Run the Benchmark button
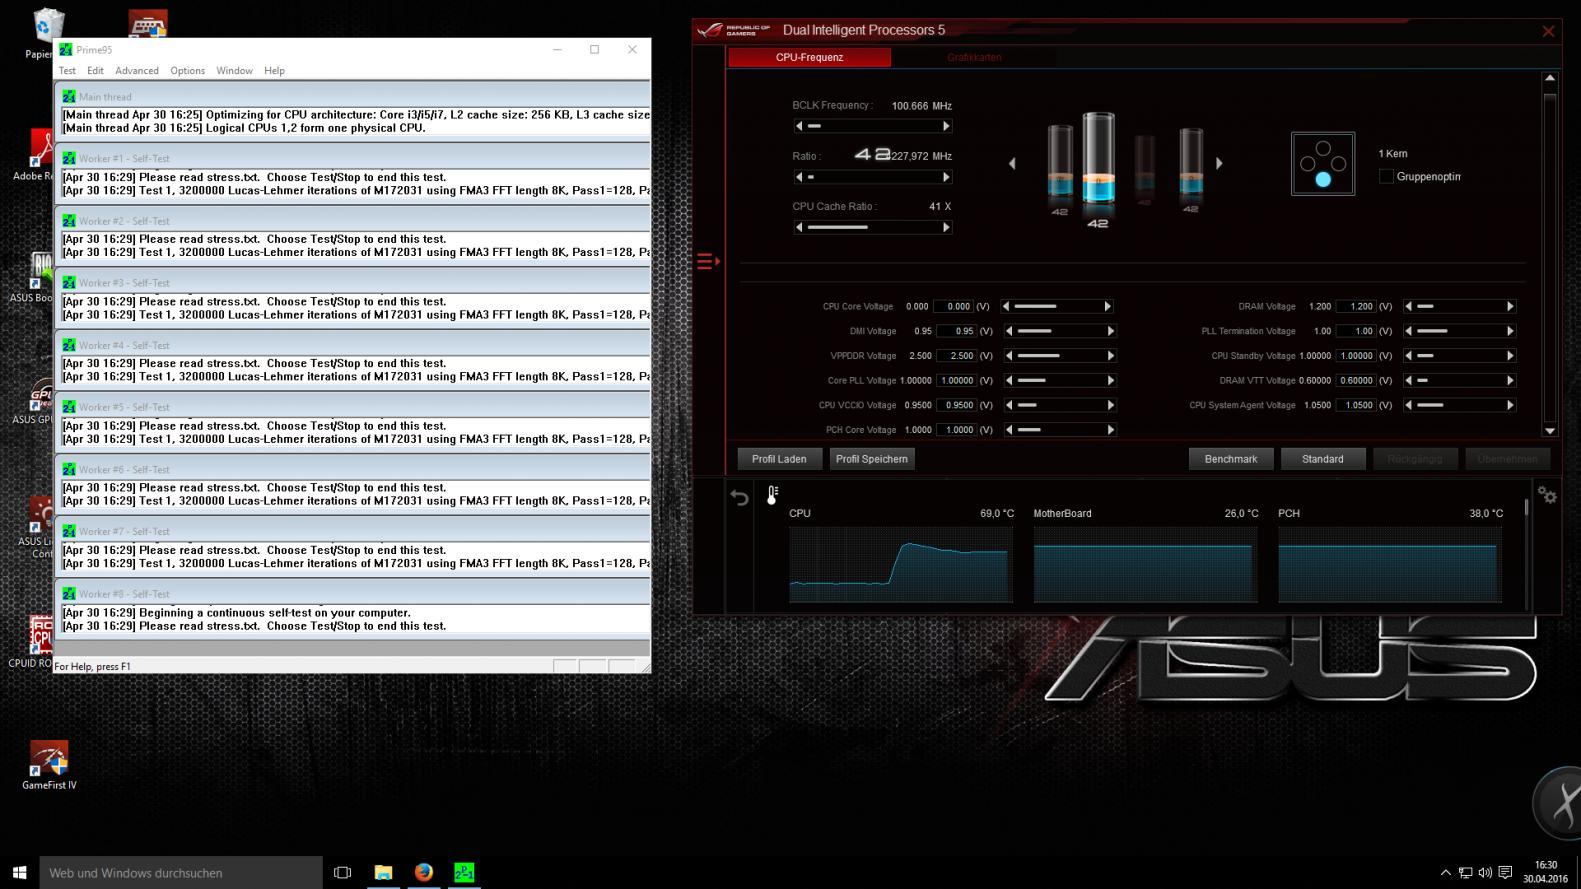The image size is (1581, 889). point(1231,459)
